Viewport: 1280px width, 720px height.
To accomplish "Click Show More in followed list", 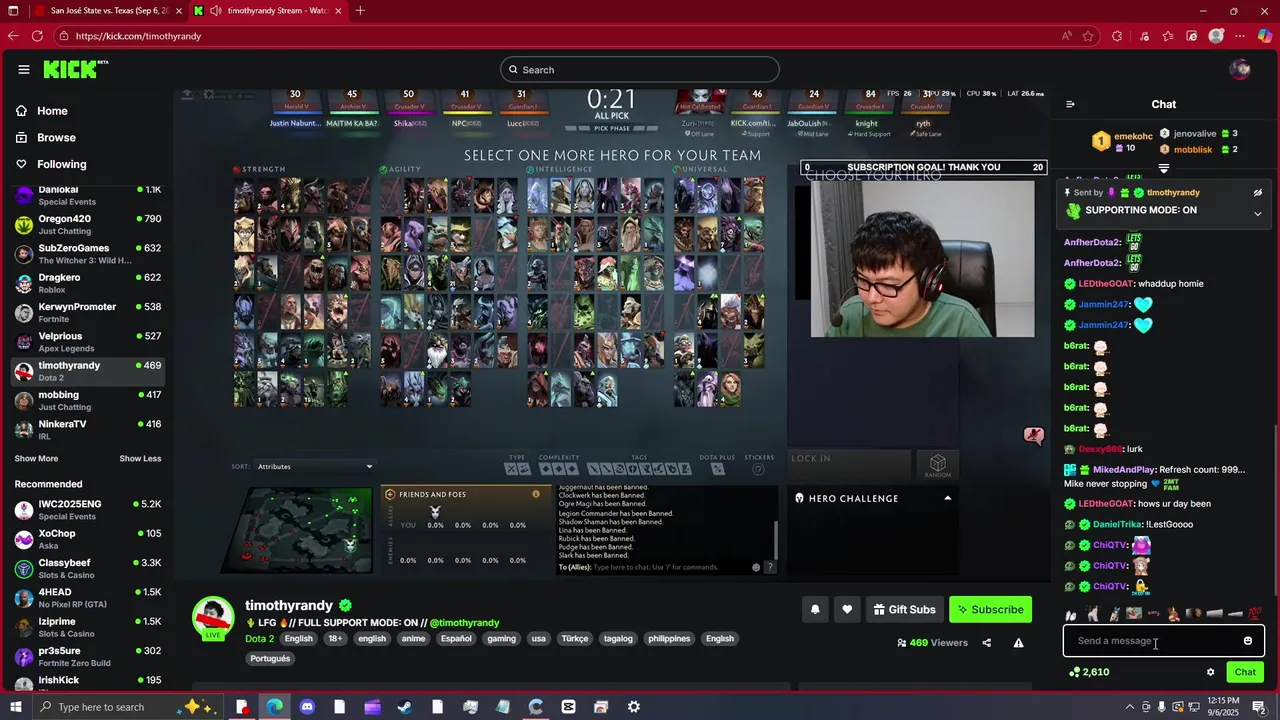I will 36,458.
